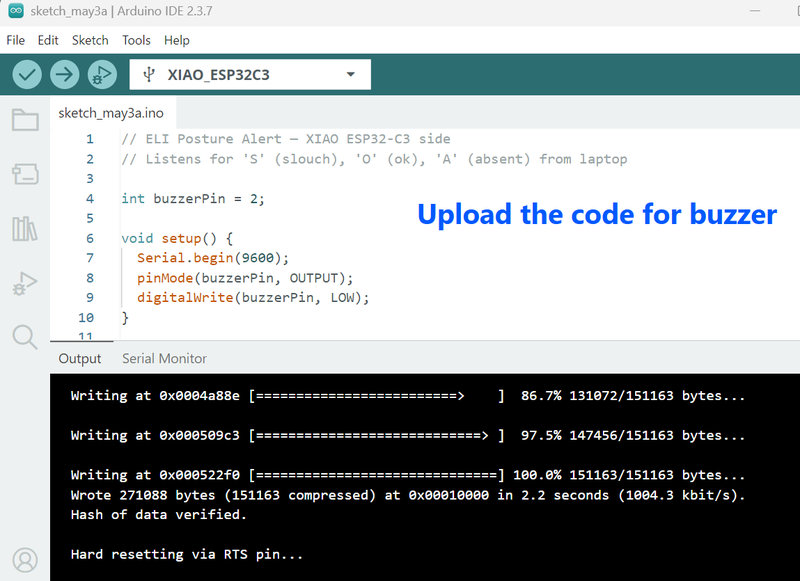
Task: Click the user account profile icon
Action: [x=24, y=560]
